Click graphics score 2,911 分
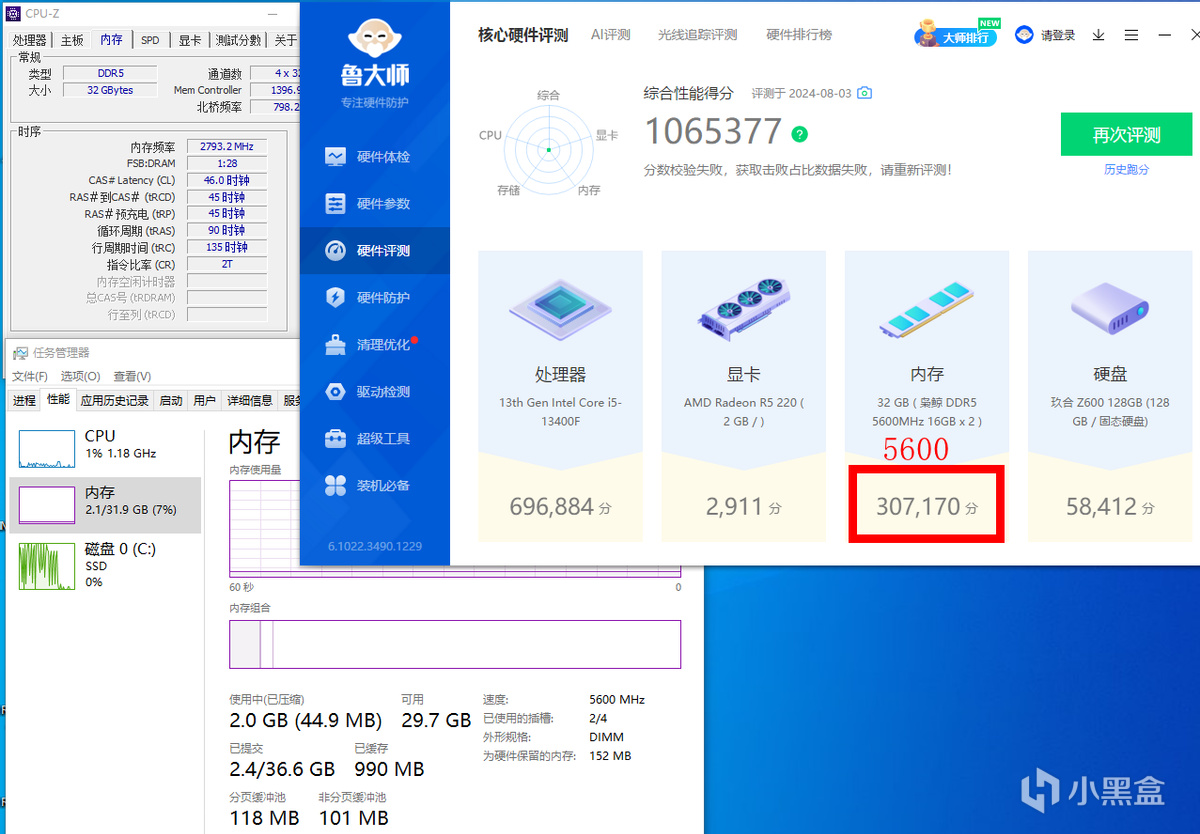 tap(743, 507)
